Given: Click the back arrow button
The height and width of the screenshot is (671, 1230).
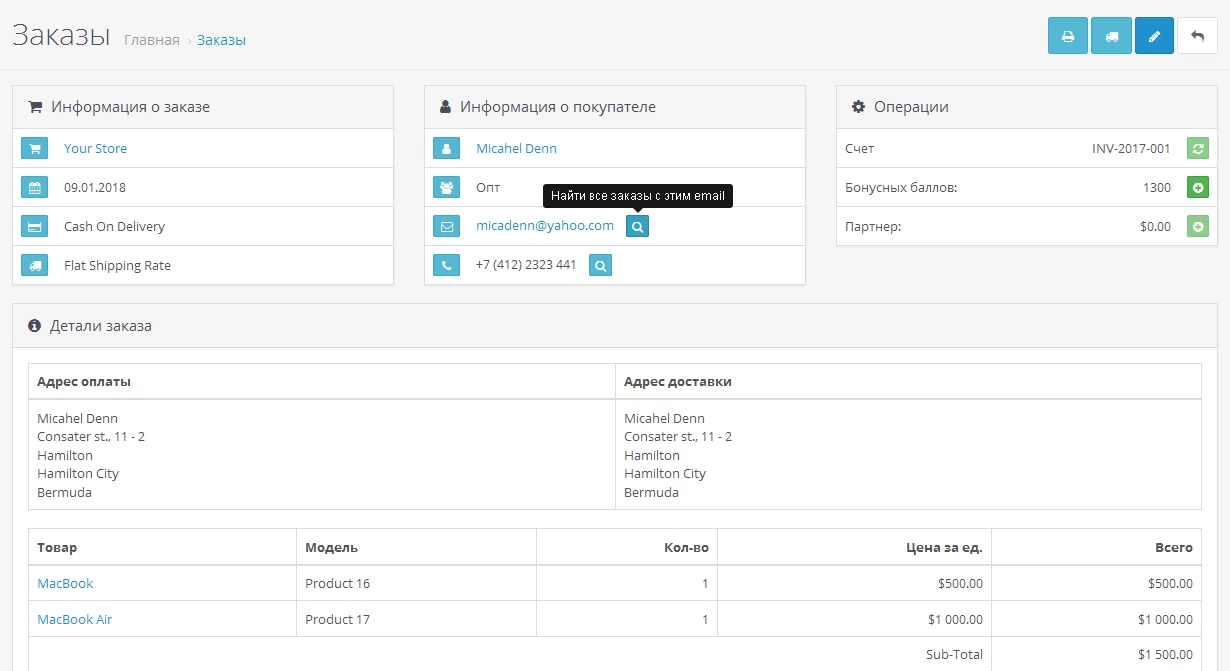Looking at the screenshot, I should (1197, 36).
